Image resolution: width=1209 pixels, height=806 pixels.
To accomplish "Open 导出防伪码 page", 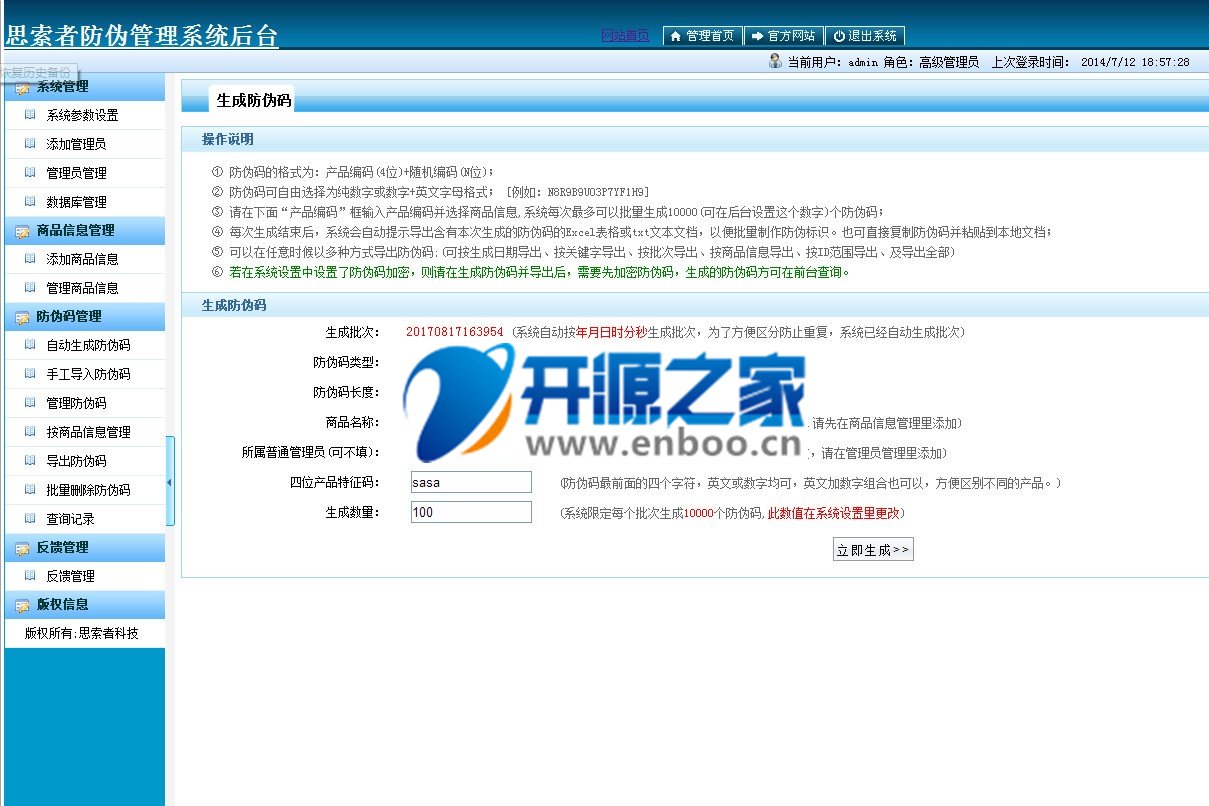I will pos(76,461).
